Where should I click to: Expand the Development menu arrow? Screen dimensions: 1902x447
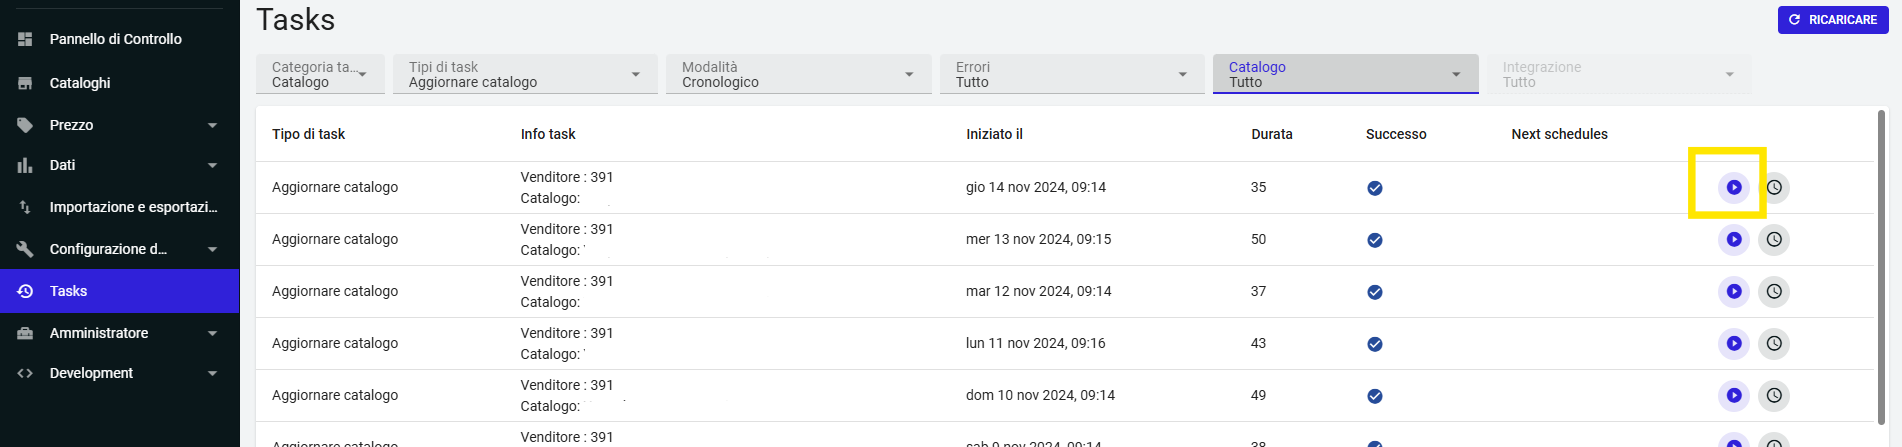[x=212, y=373]
